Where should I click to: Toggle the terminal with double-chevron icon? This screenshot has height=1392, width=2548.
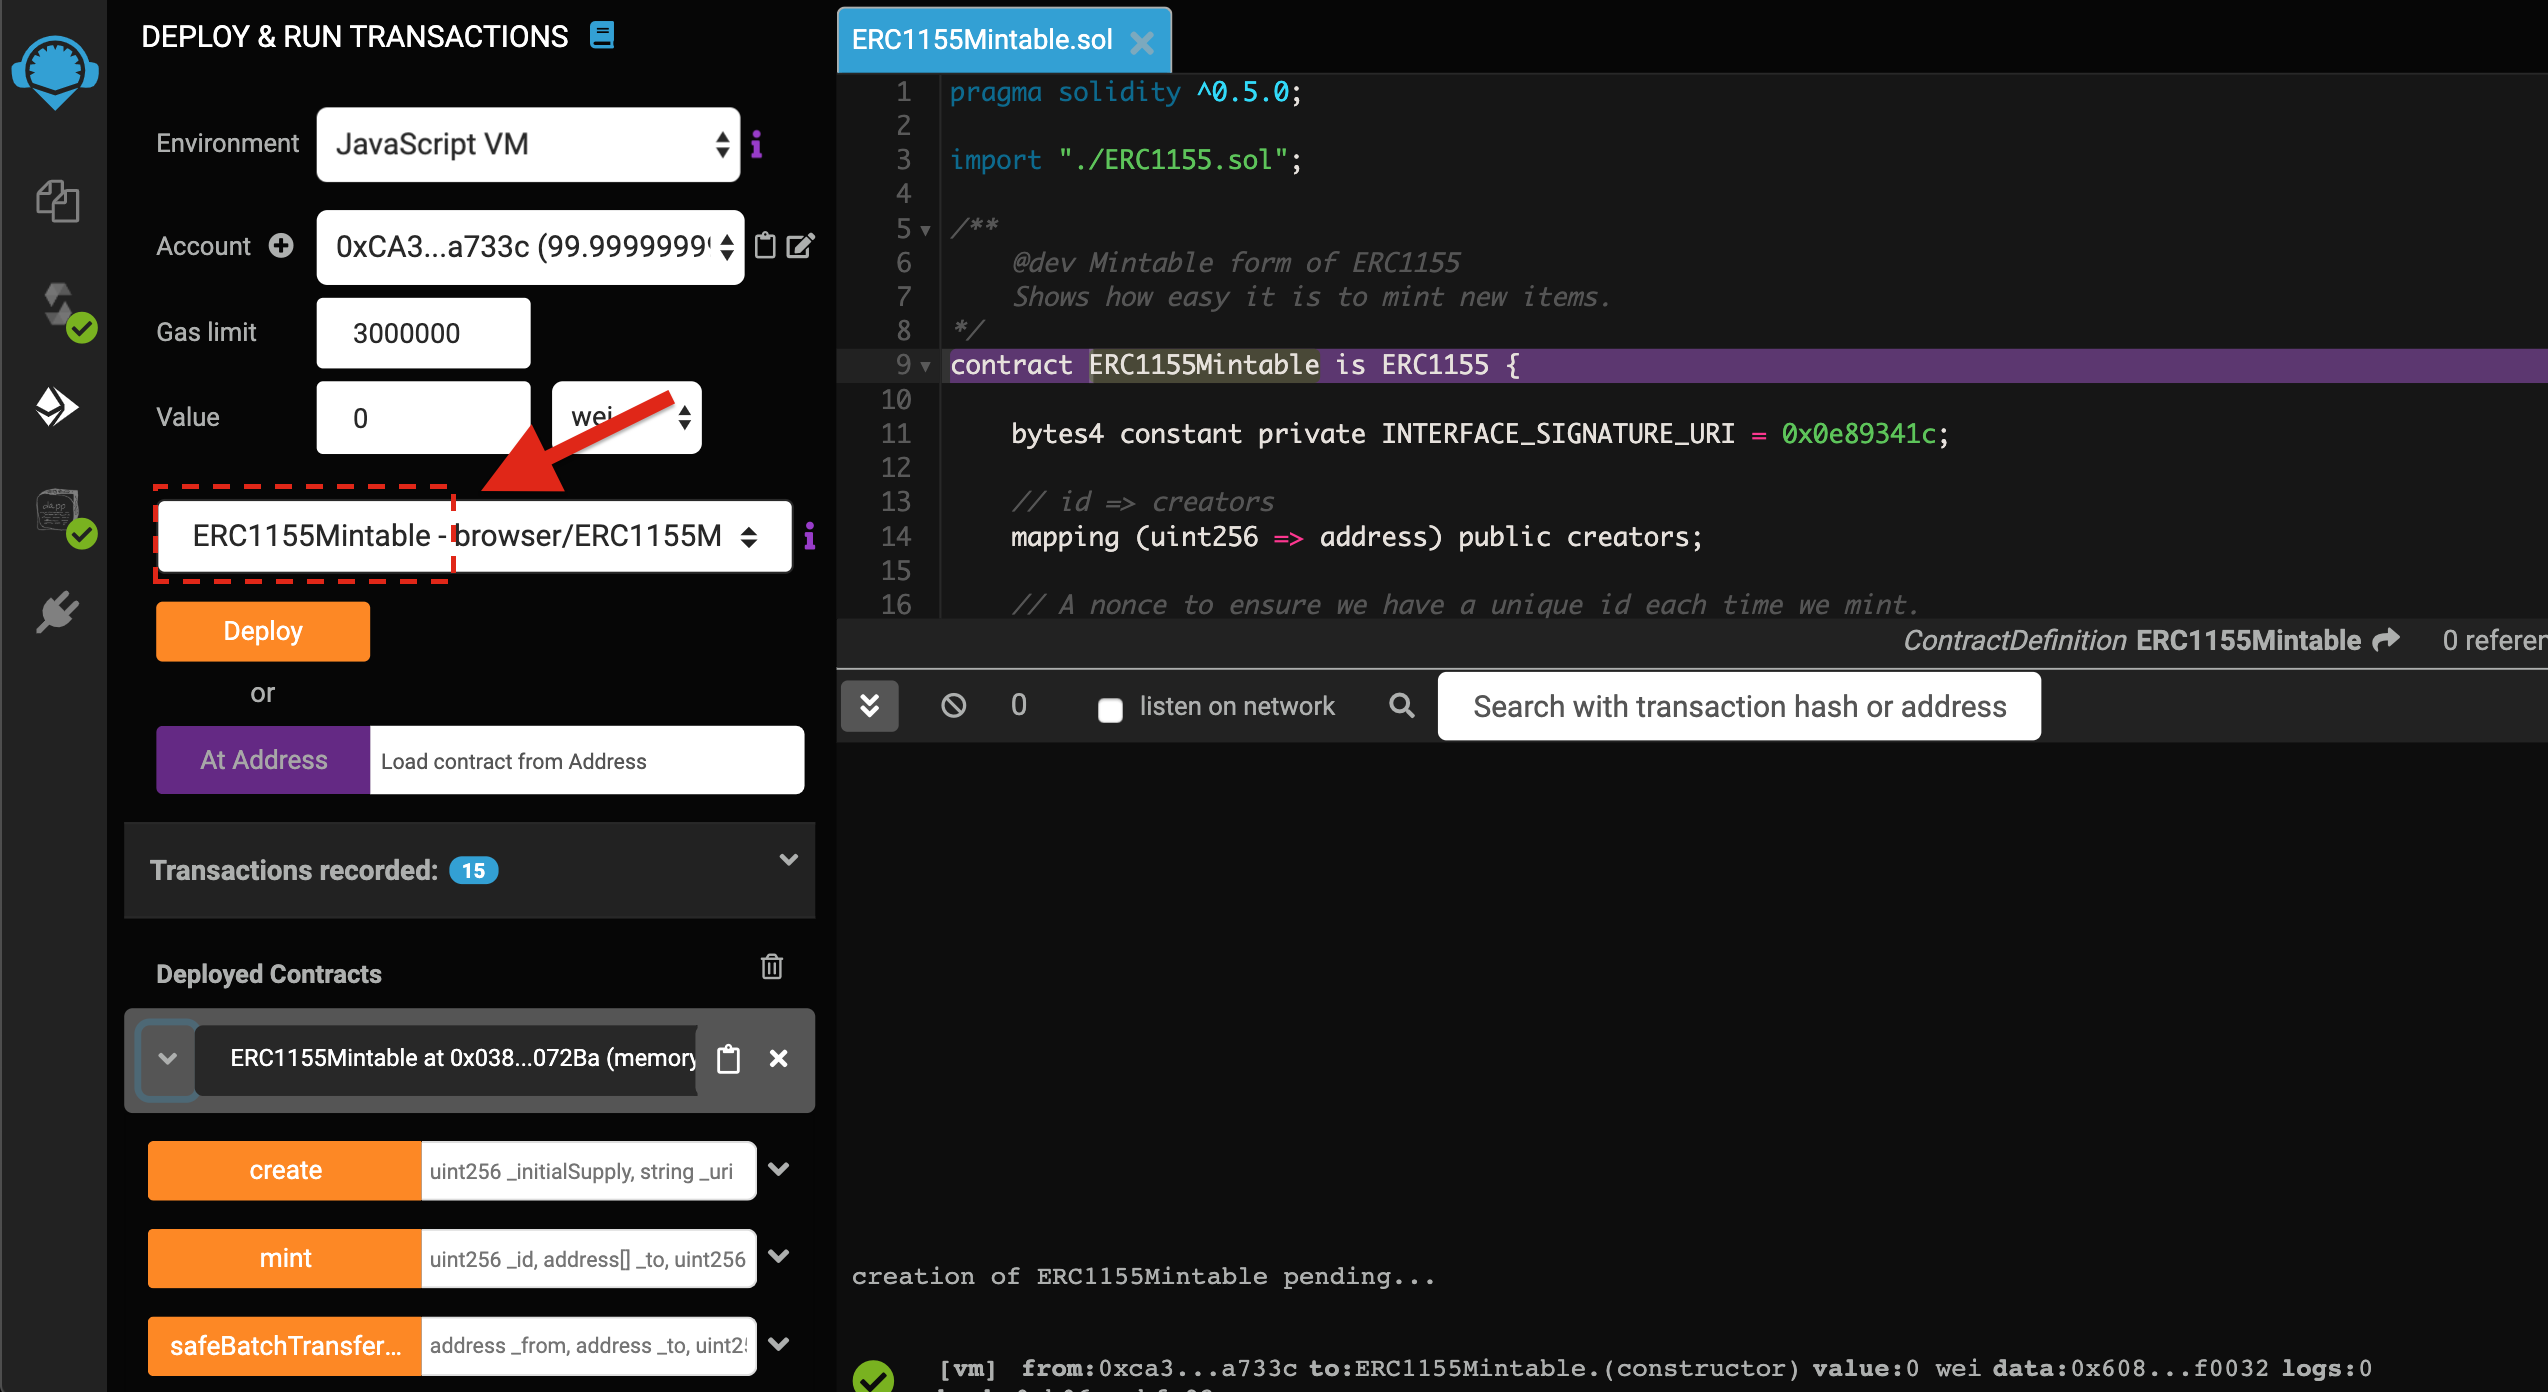(x=870, y=706)
